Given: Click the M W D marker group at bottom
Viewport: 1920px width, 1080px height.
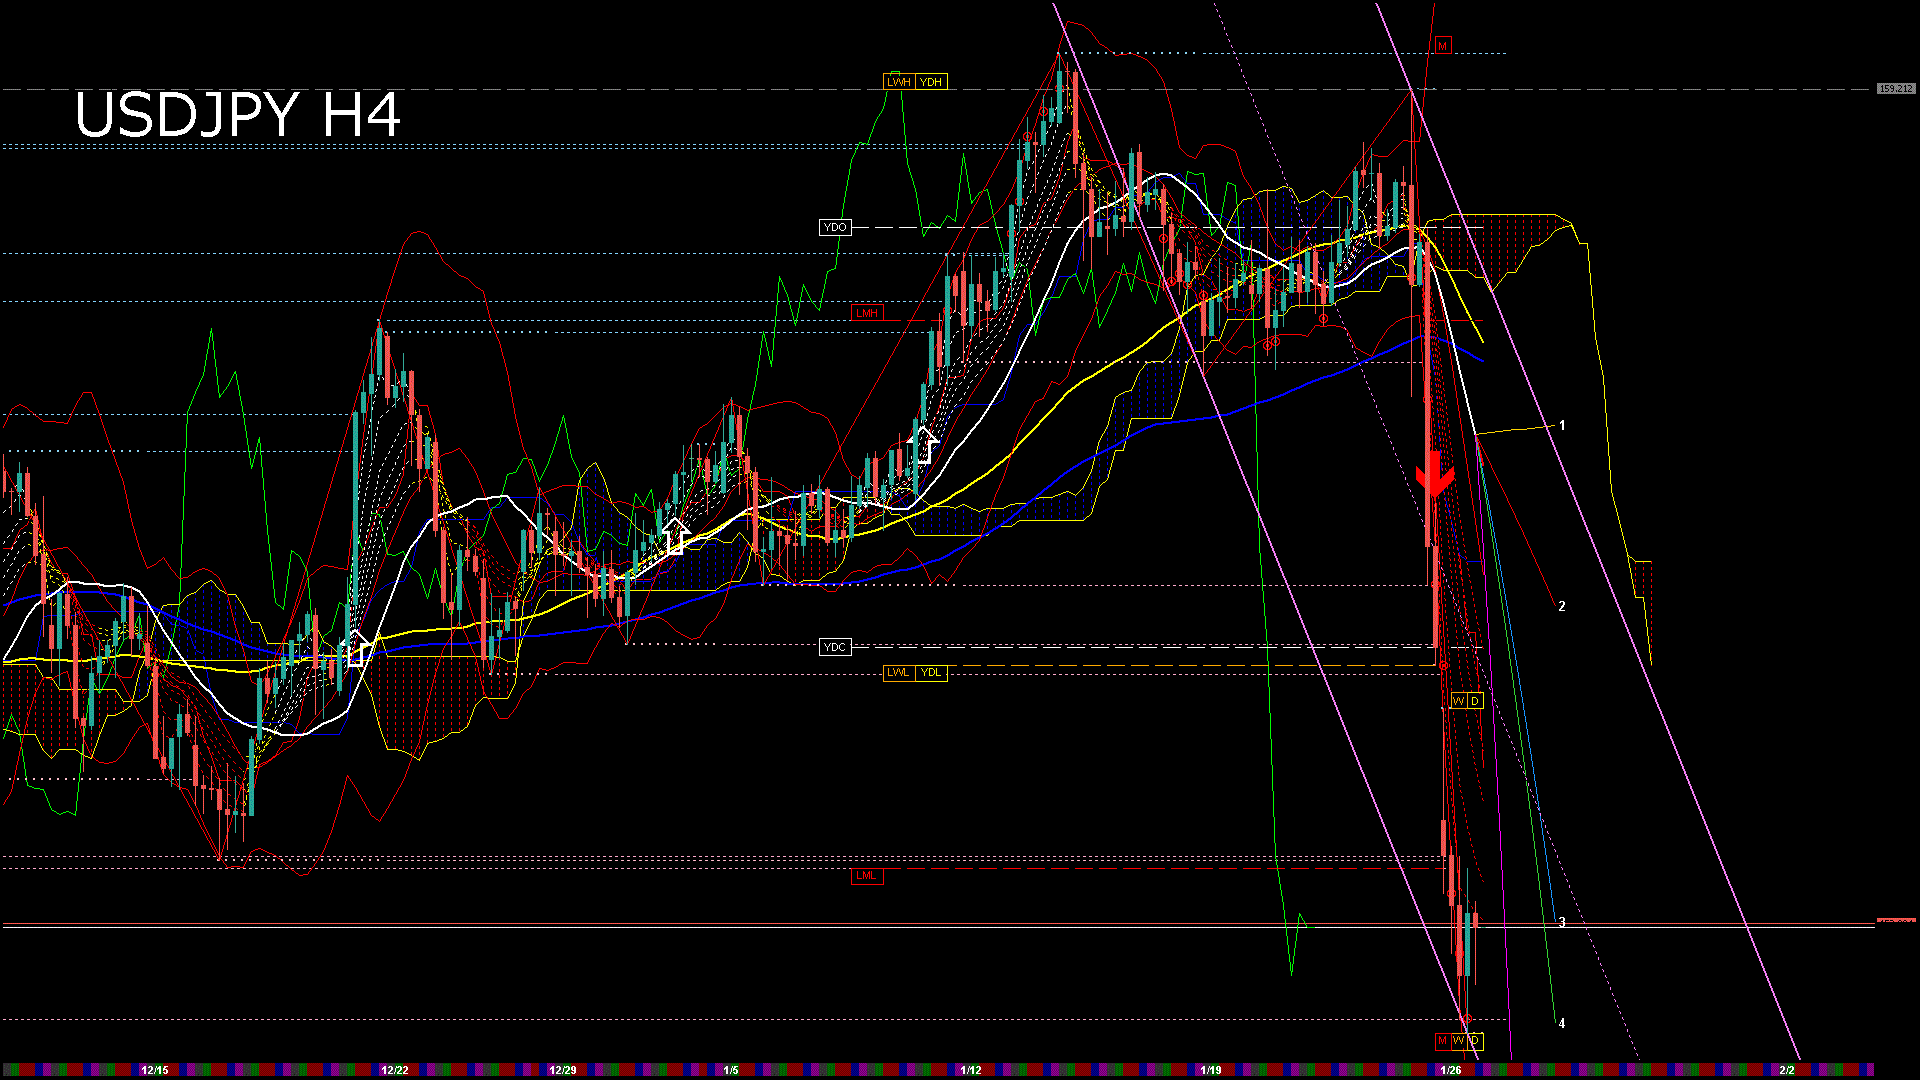Looking at the screenshot, I should click(x=1460, y=1042).
